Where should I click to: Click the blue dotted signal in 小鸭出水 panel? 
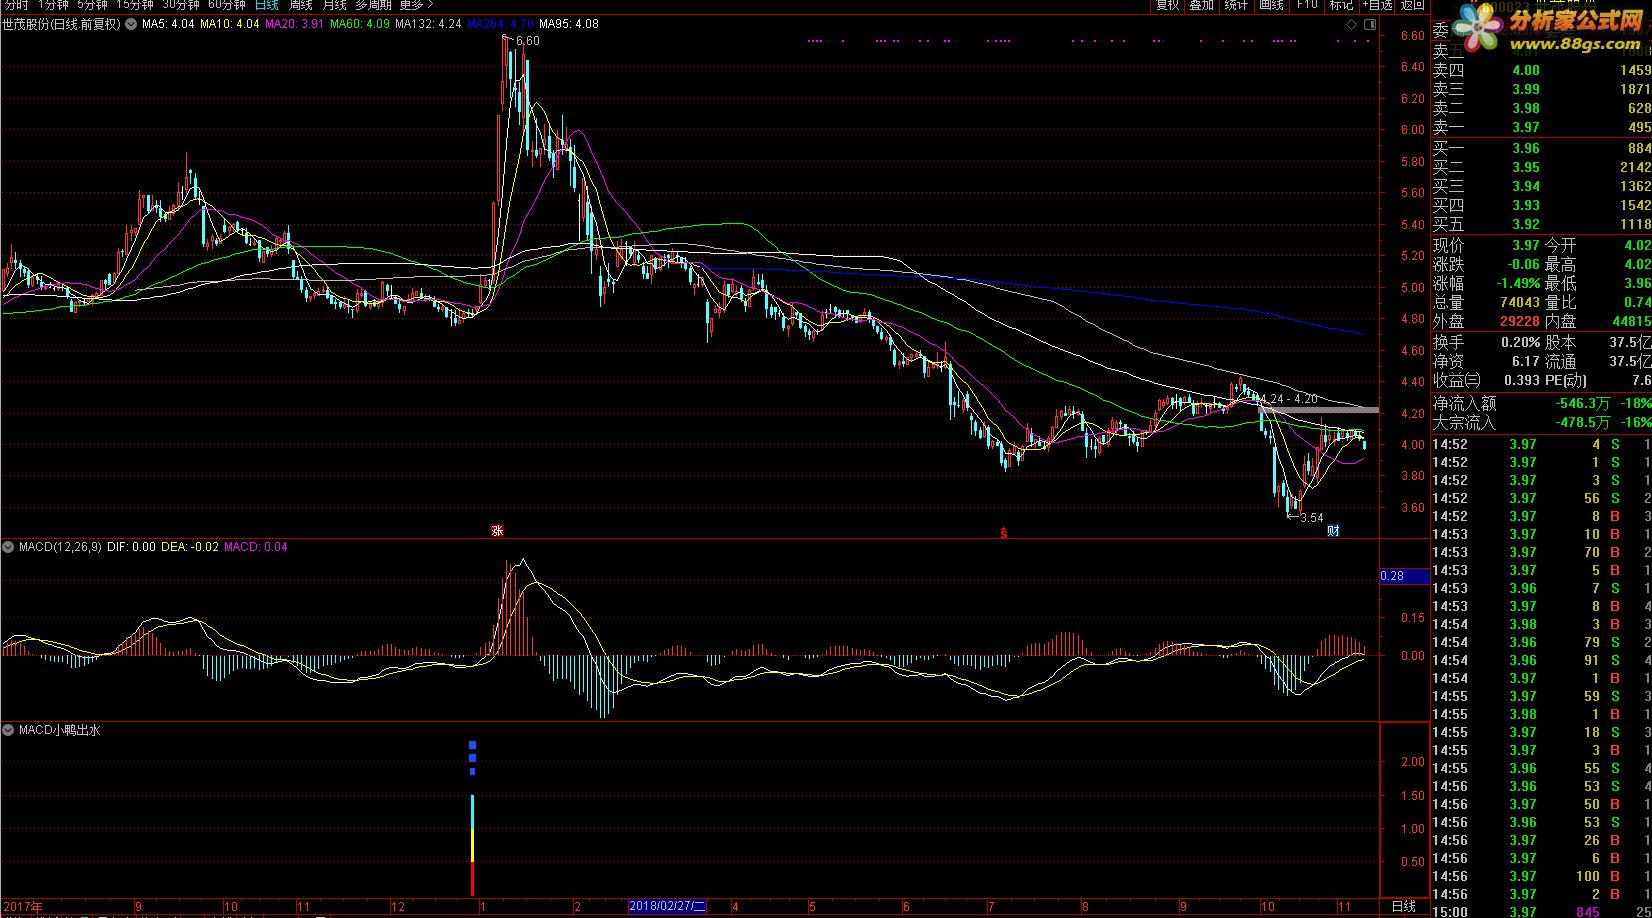(472, 758)
